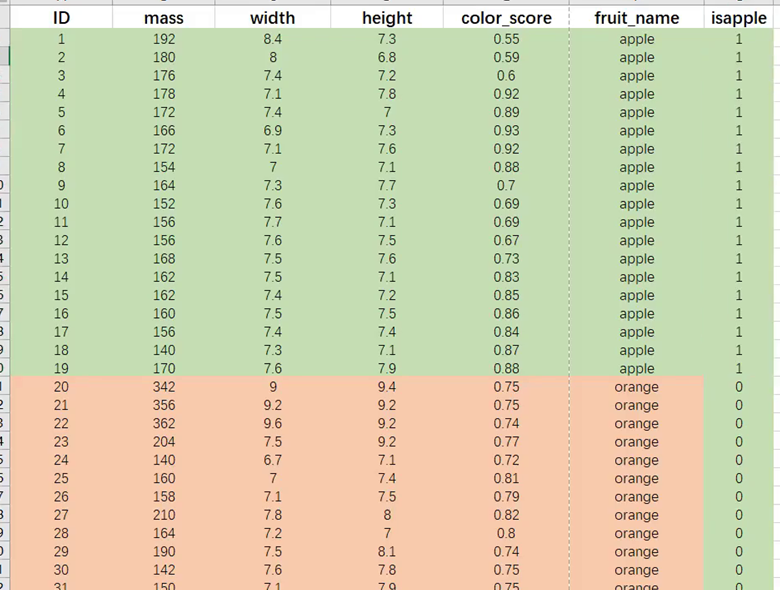Viewport: 780px width, 590px height.
Task: Select the ID column header cell
Action: [61, 18]
